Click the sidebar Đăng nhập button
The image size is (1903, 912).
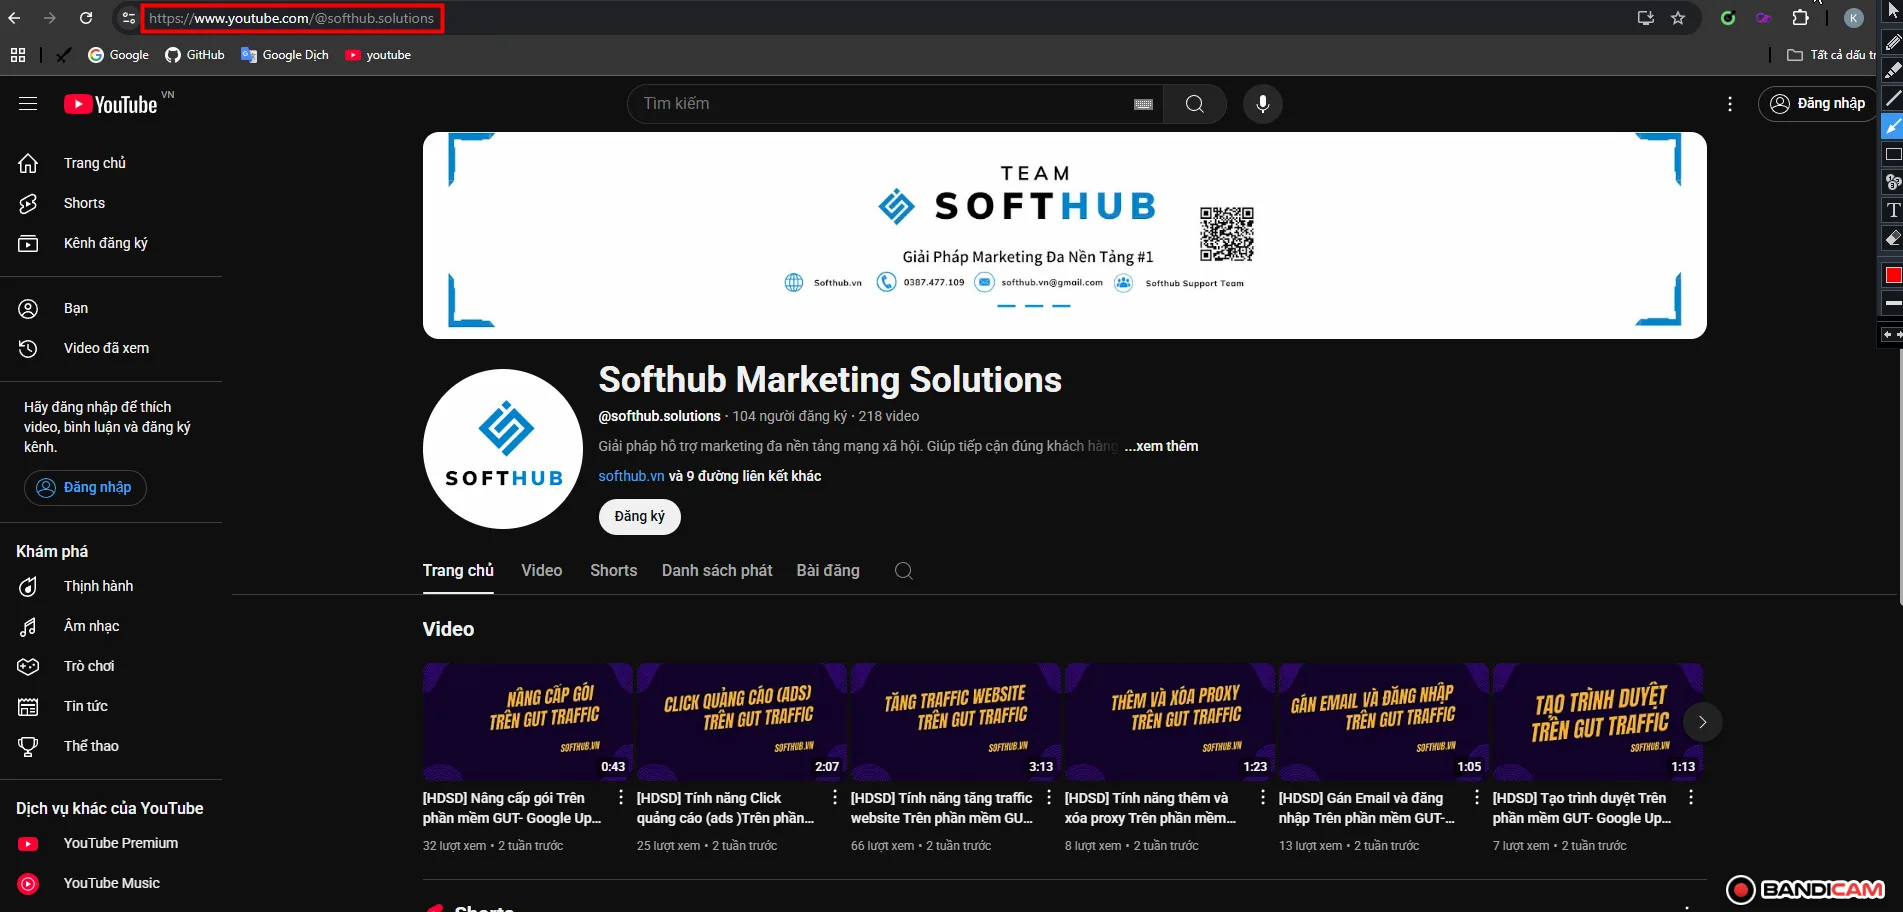pyautogui.click(x=85, y=488)
